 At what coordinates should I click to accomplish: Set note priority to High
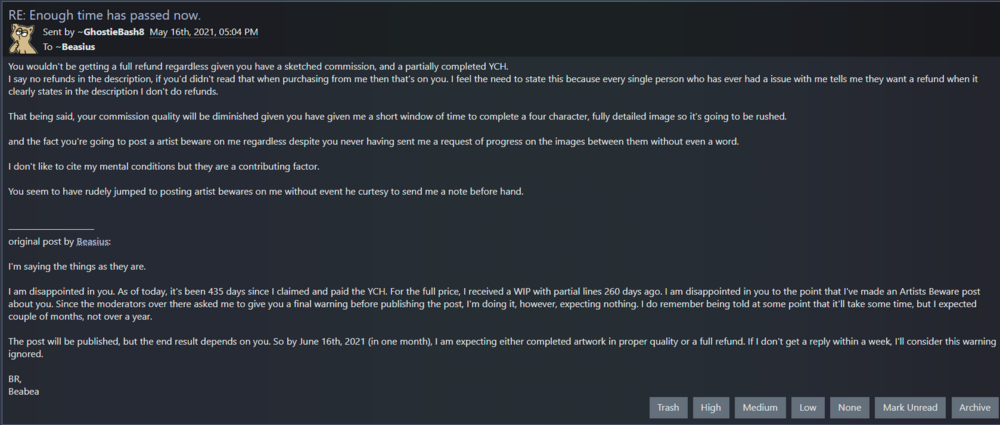[710, 408]
